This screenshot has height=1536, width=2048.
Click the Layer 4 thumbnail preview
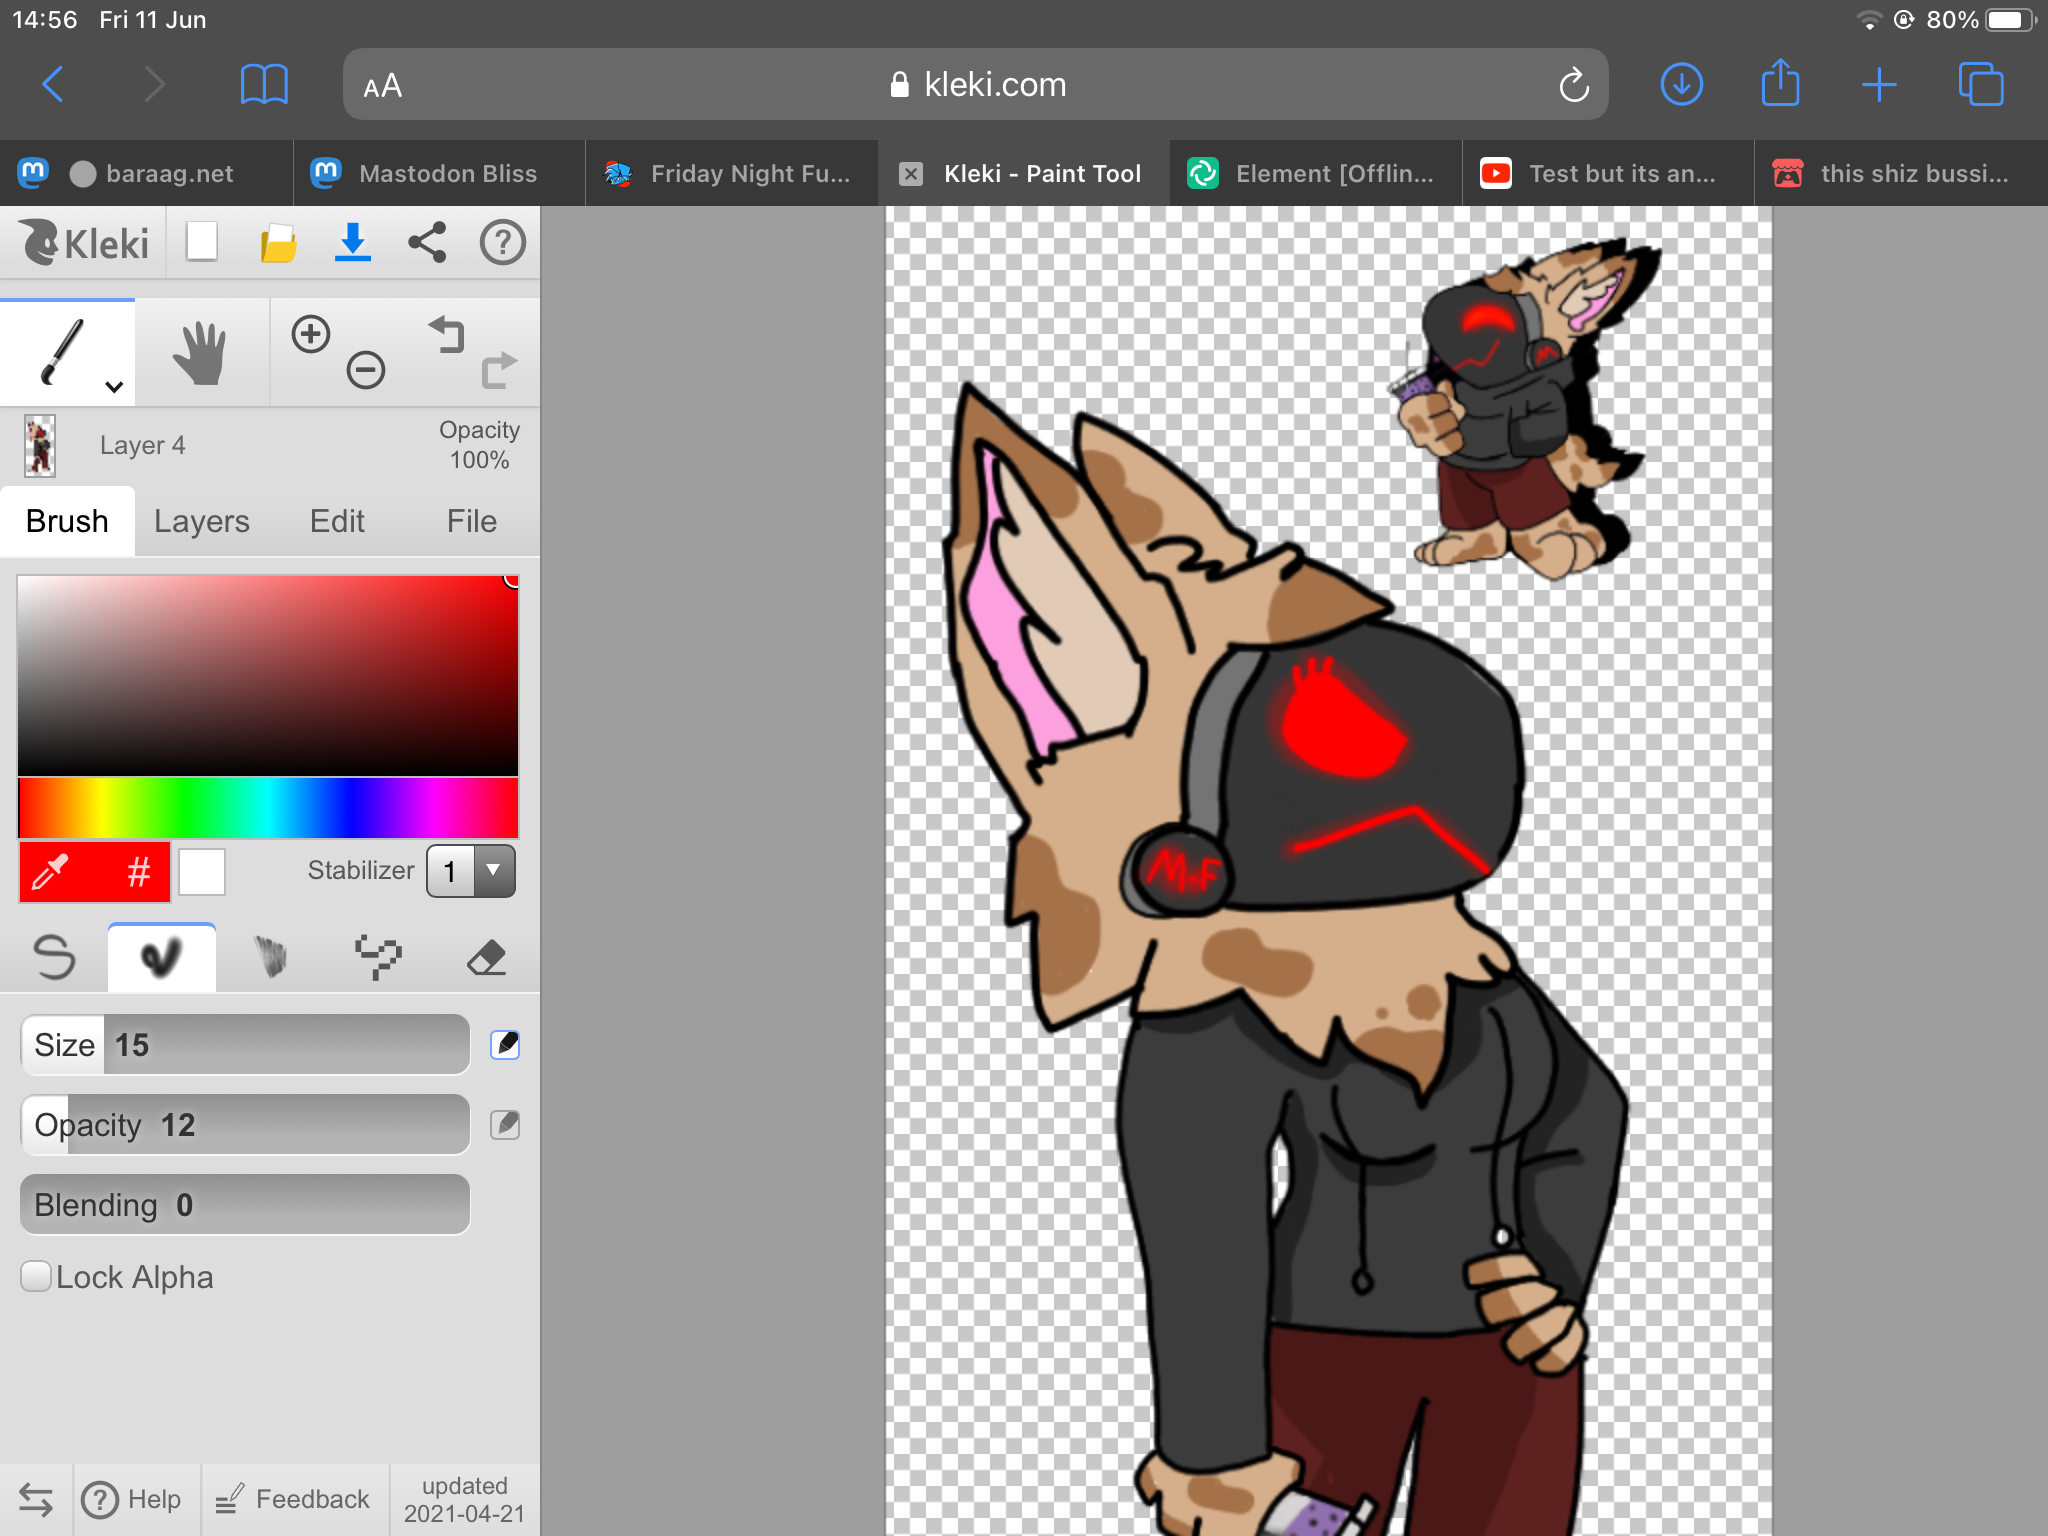tap(40, 445)
